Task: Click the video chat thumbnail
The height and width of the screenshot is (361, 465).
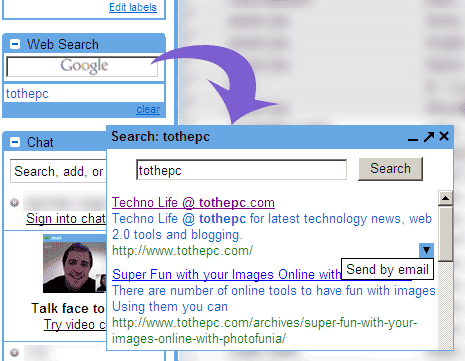Action: coord(75,263)
